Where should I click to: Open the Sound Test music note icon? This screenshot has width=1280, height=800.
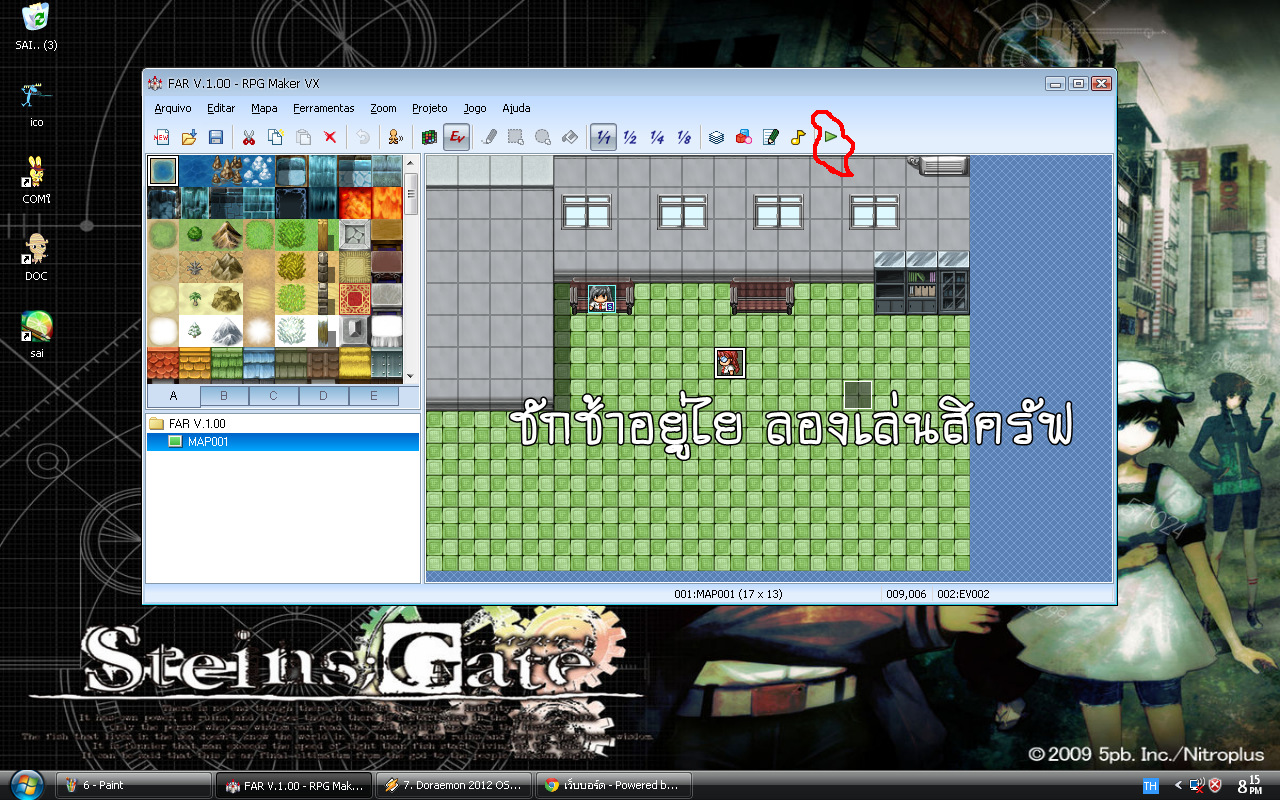[x=798, y=137]
